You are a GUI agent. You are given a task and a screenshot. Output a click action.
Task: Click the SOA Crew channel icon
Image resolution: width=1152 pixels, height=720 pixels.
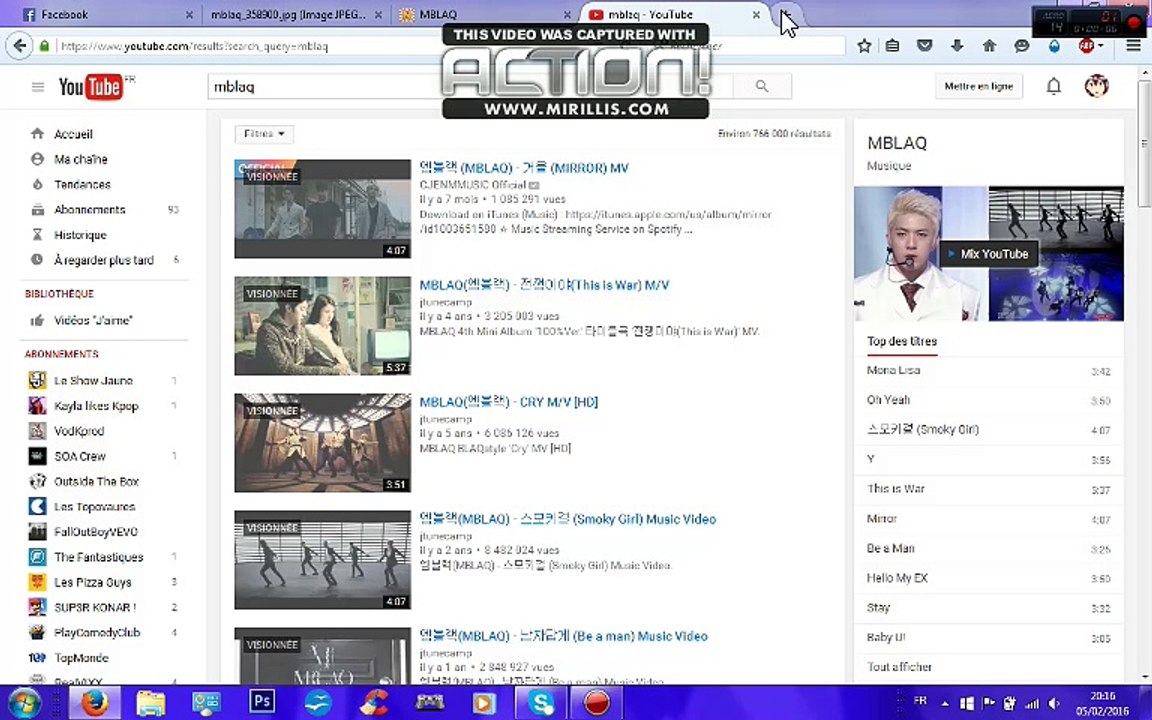click(37, 456)
